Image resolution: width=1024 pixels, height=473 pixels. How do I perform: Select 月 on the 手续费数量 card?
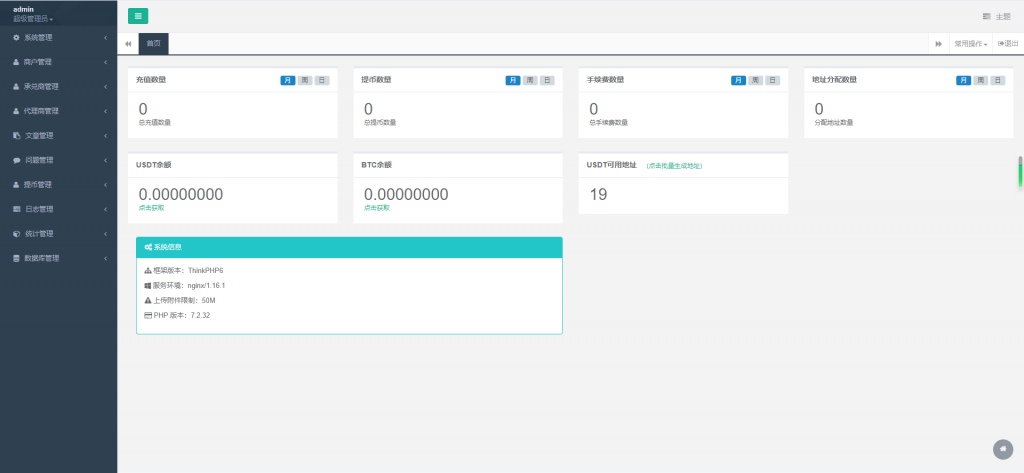point(738,80)
